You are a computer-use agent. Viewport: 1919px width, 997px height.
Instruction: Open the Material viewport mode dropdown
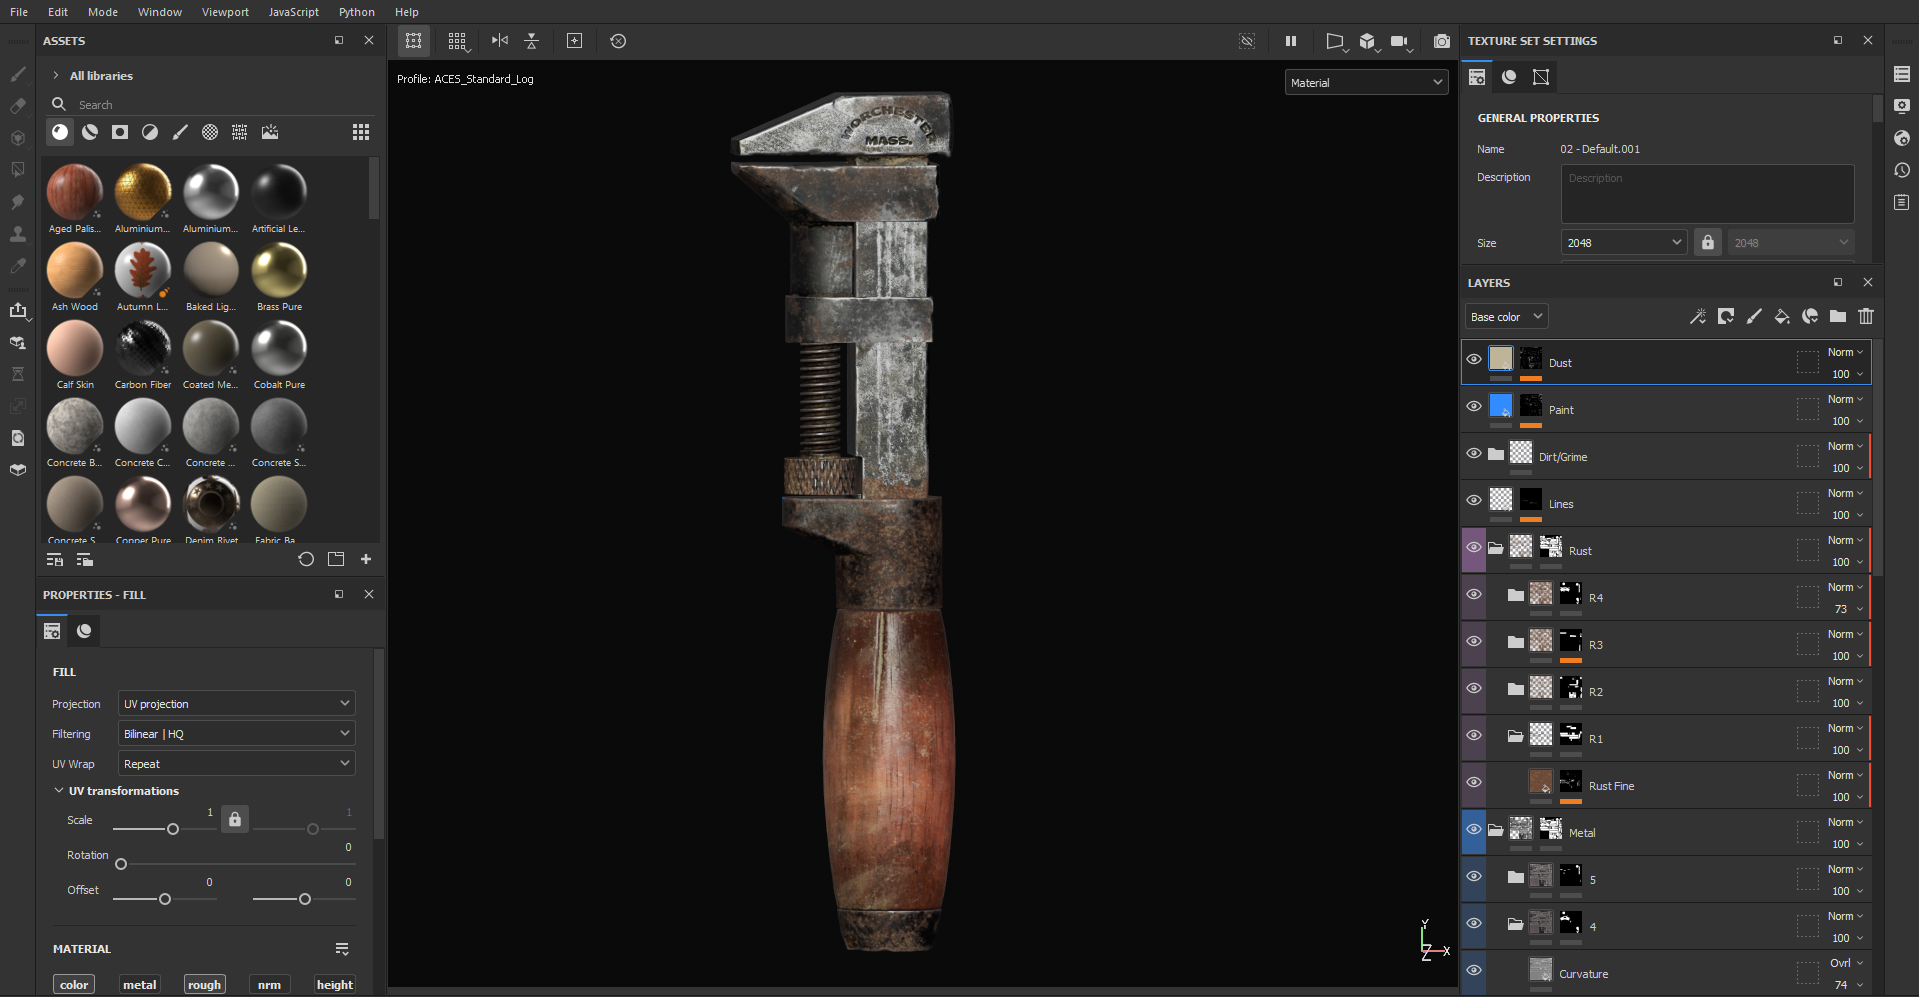coord(1366,83)
